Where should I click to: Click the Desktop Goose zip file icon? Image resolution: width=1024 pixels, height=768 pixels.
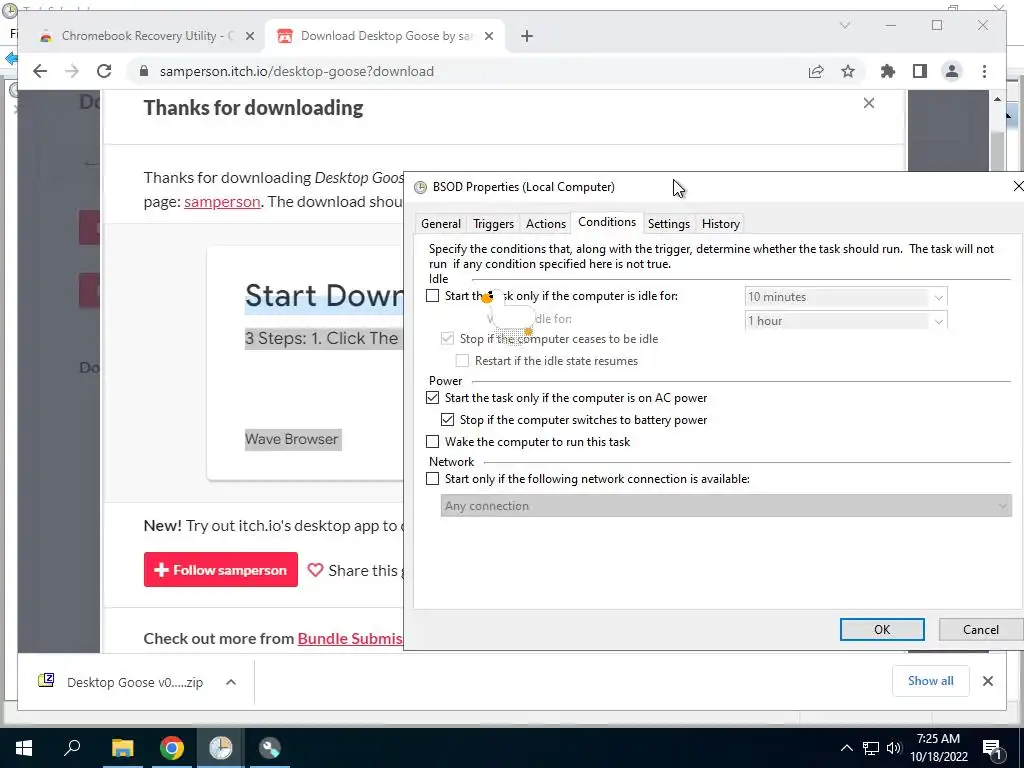click(x=46, y=681)
